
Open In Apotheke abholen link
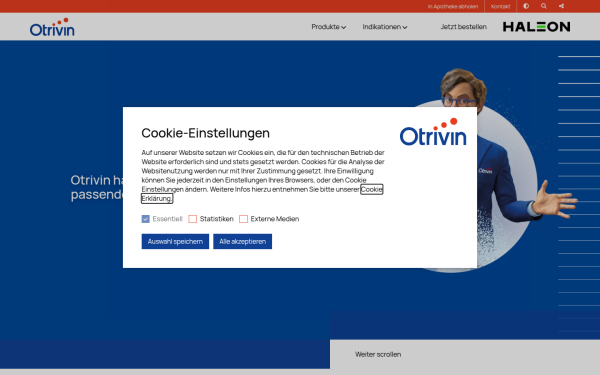coord(453,7)
